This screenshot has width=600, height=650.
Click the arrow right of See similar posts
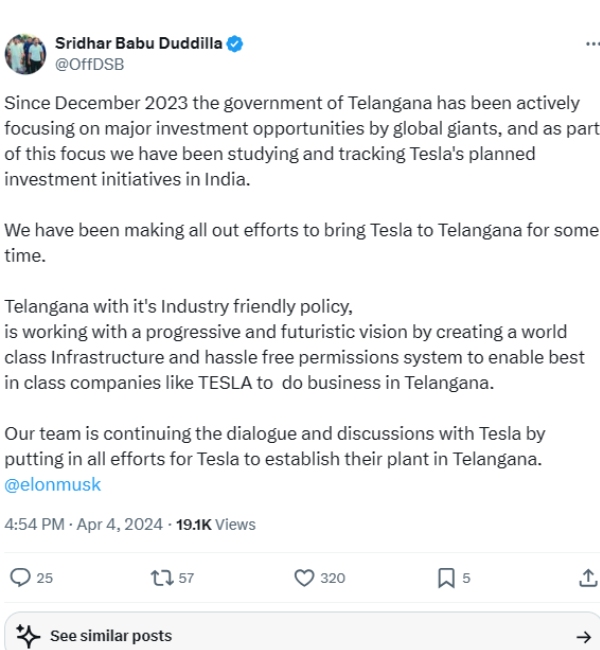click(x=584, y=636)
